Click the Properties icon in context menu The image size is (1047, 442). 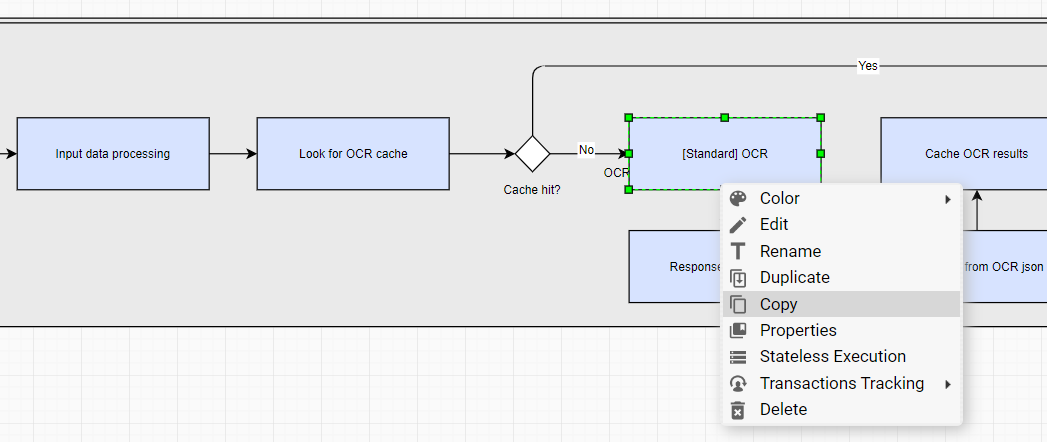coord(738,330)
